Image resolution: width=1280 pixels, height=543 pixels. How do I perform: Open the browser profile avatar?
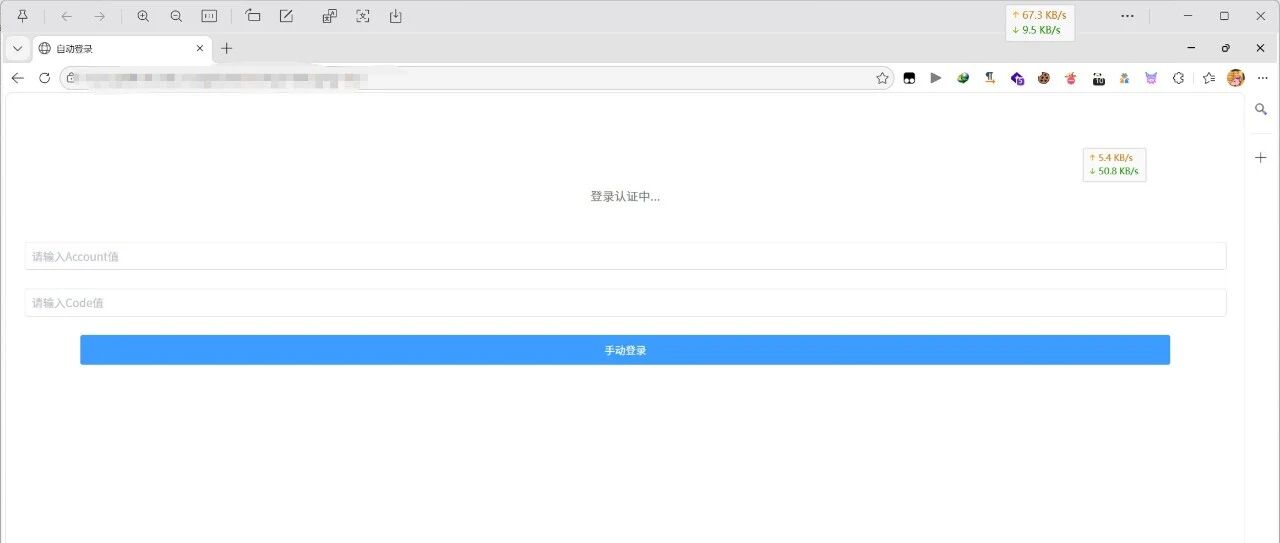point(1236,78)
